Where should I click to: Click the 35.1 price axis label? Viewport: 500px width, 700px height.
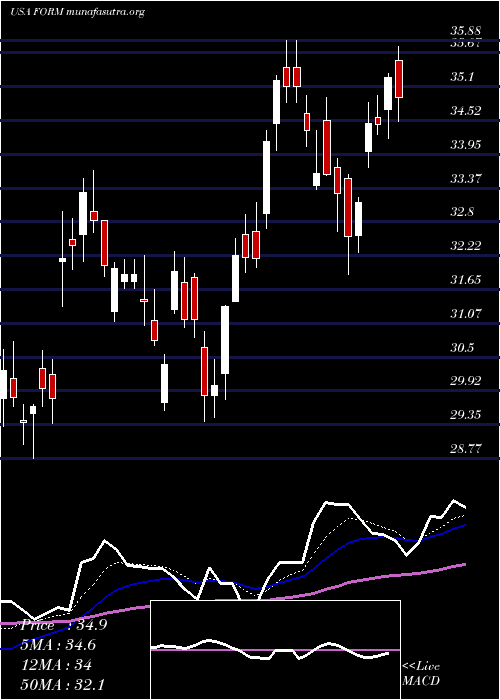click(x=461, y=77)
